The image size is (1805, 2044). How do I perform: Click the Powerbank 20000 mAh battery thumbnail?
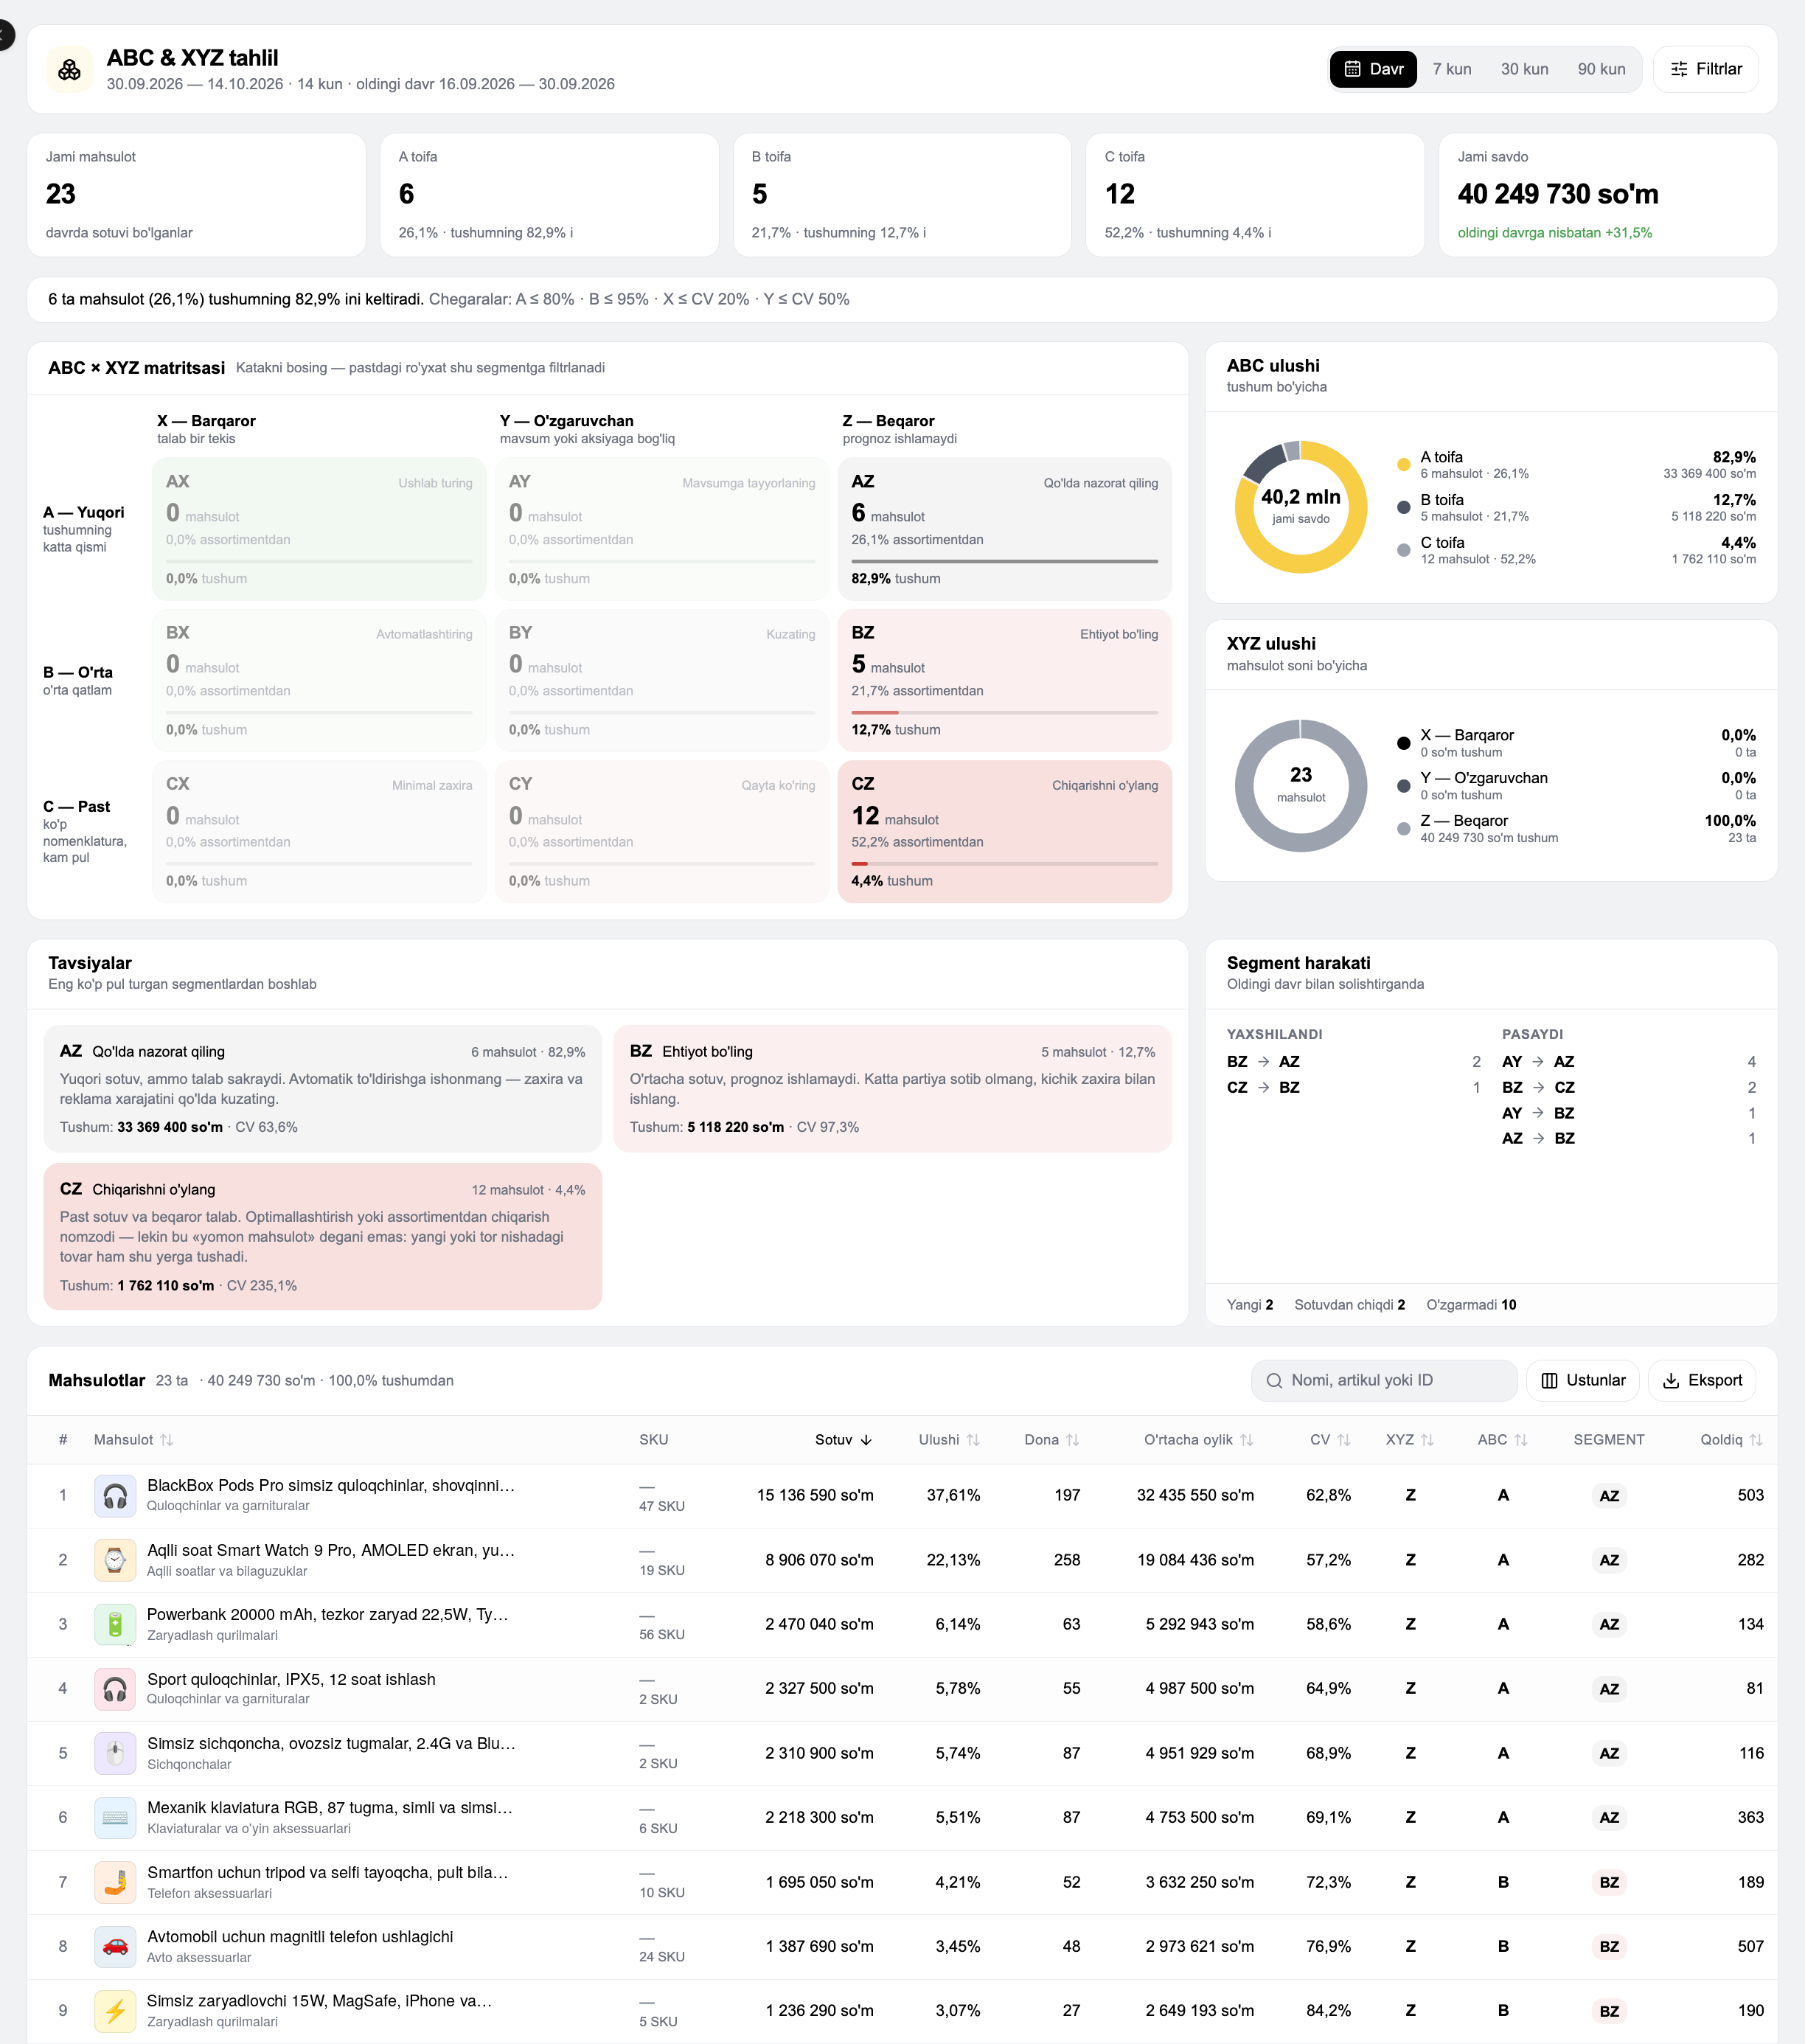pyautogui.click(x=115, y=1624)
